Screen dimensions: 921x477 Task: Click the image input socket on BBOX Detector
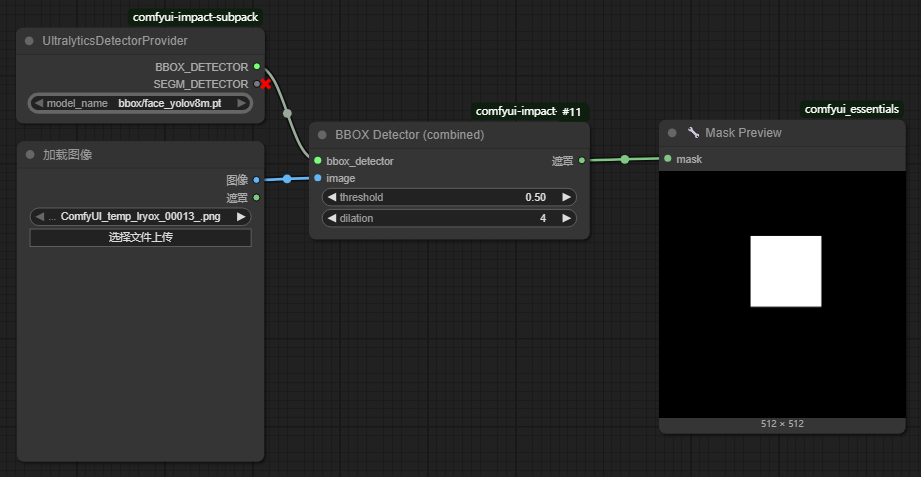(x=318, y=178)
